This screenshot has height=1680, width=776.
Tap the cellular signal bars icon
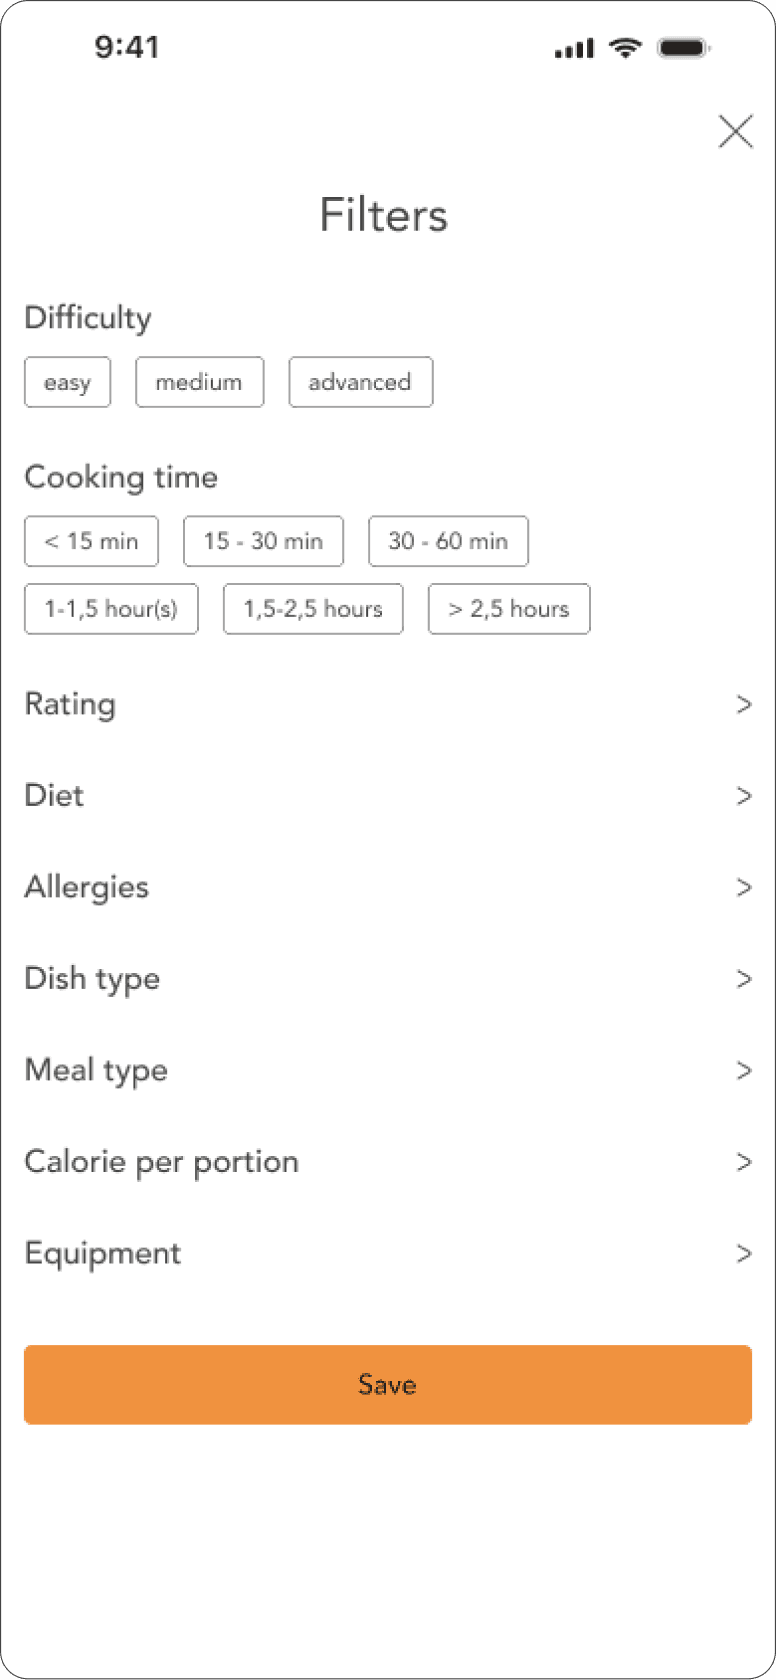pyautogui.click(x=575, y=48)
